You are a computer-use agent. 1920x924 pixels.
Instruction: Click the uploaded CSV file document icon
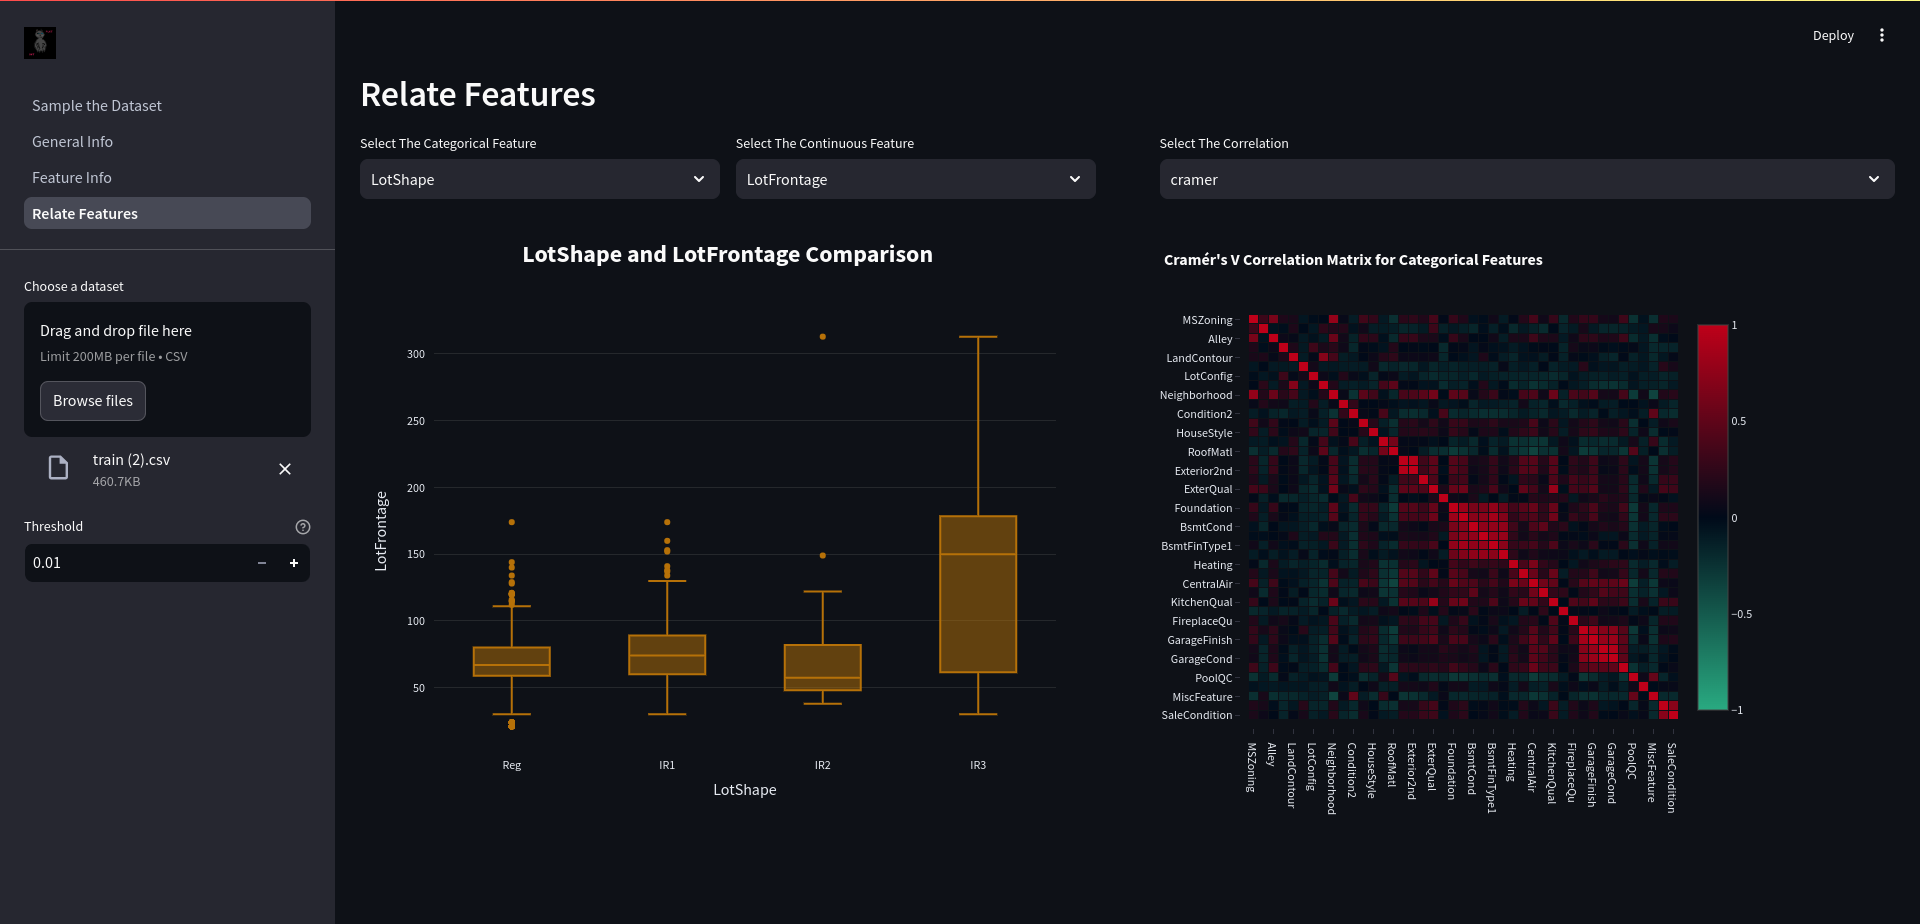pyautogui.click(x=59, y=468)
